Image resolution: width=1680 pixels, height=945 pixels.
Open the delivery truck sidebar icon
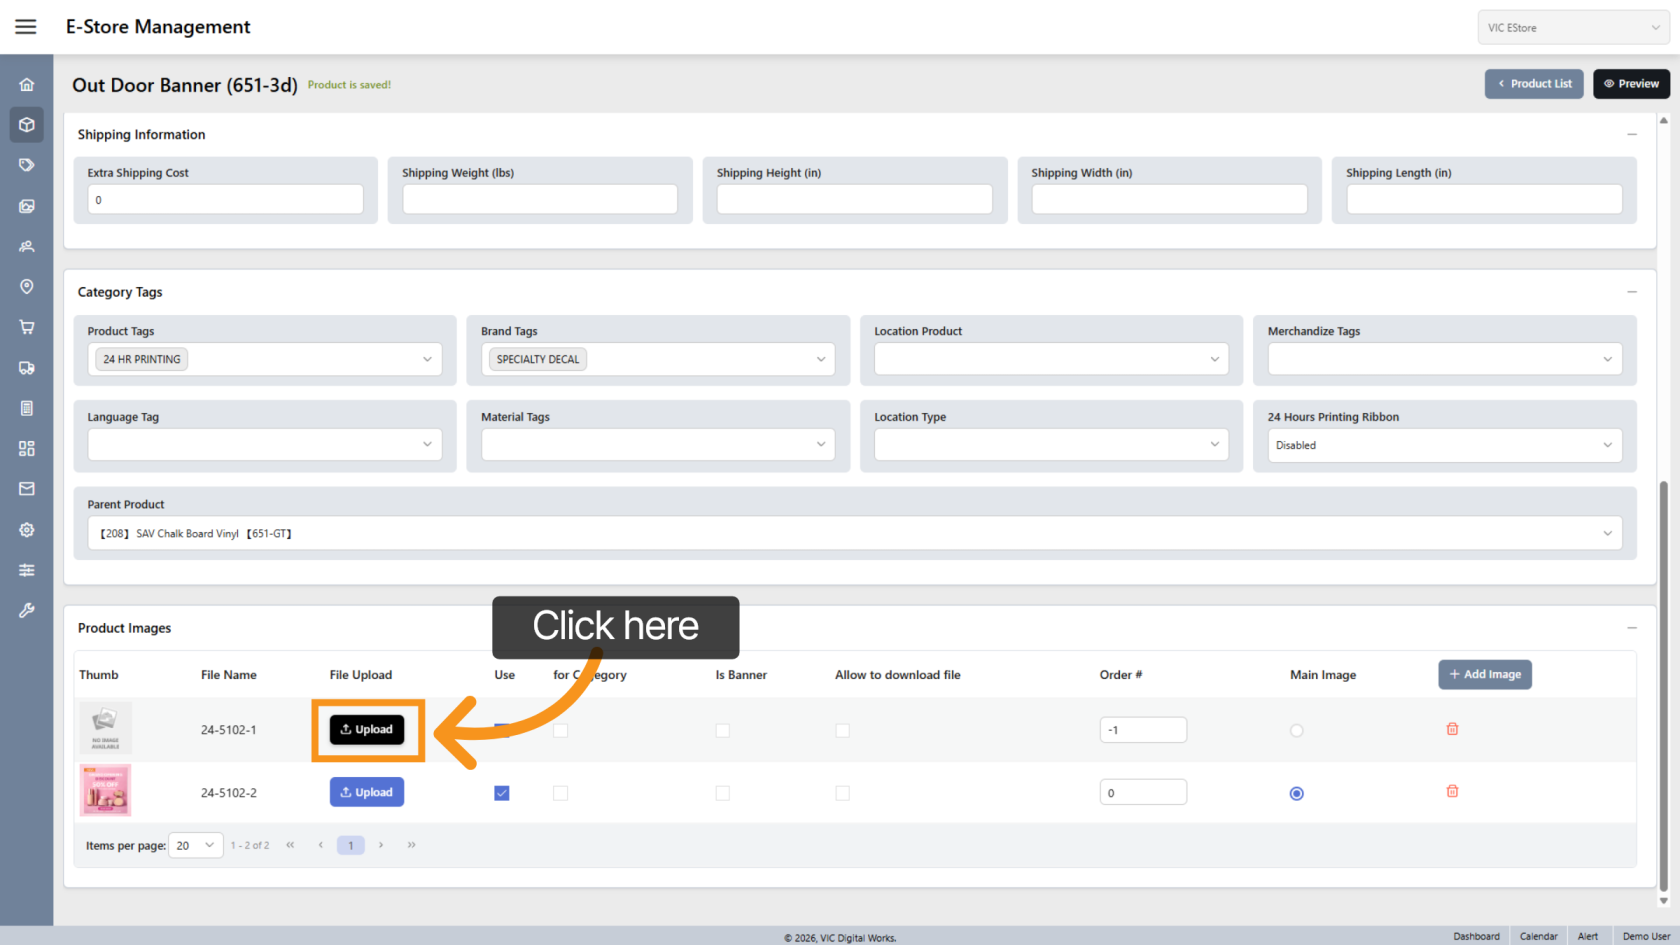point(27,368)
